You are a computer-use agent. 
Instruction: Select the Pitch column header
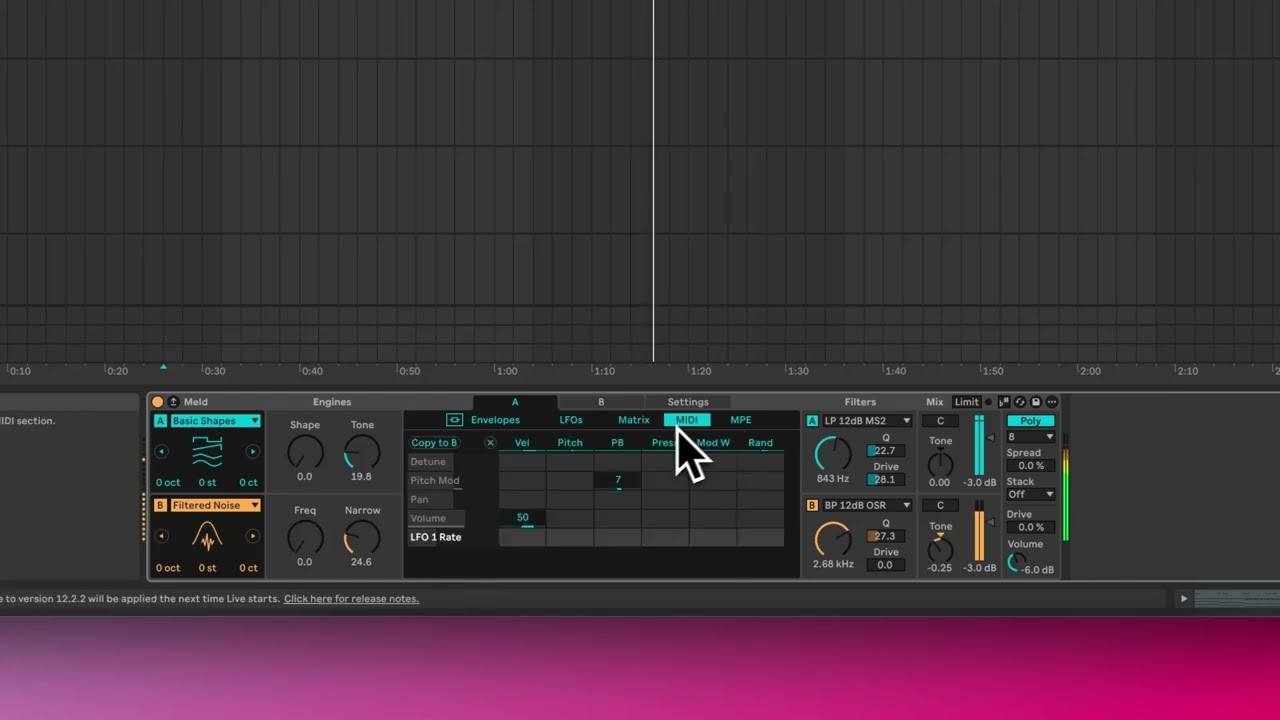coord(570,443)
